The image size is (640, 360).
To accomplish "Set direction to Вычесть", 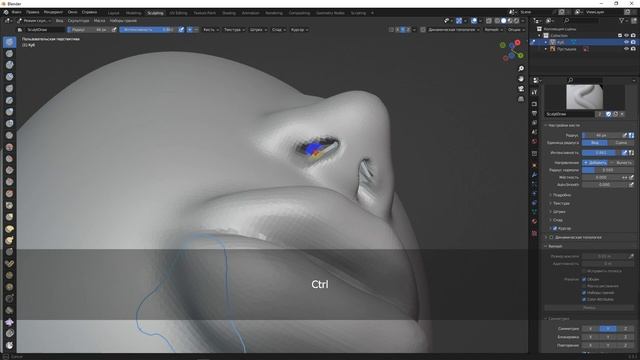I will click(x=621, y=162).
